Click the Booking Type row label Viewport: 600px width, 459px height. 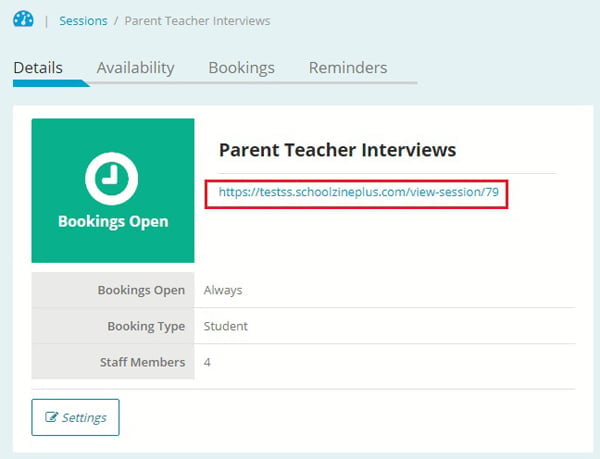146,326
